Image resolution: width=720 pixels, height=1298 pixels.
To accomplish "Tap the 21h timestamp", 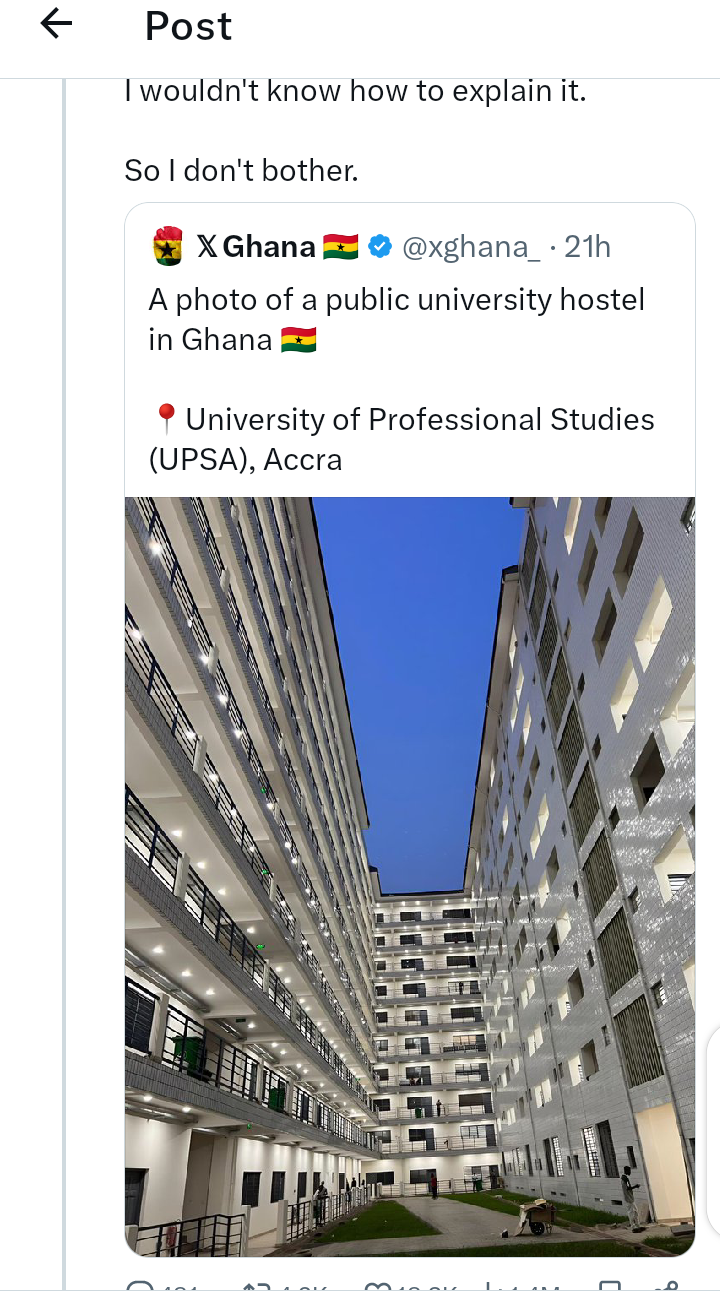I will (x=587, y=246).
